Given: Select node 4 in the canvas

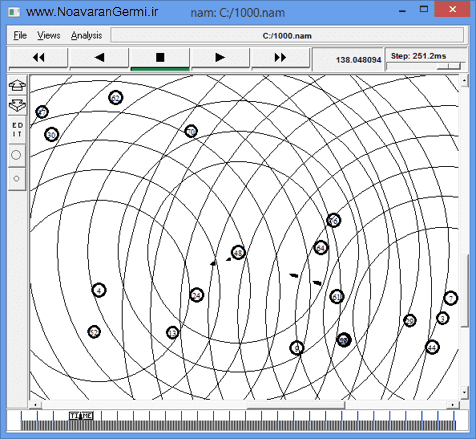Looking at the screenshot, I should [x=99, y=290].
